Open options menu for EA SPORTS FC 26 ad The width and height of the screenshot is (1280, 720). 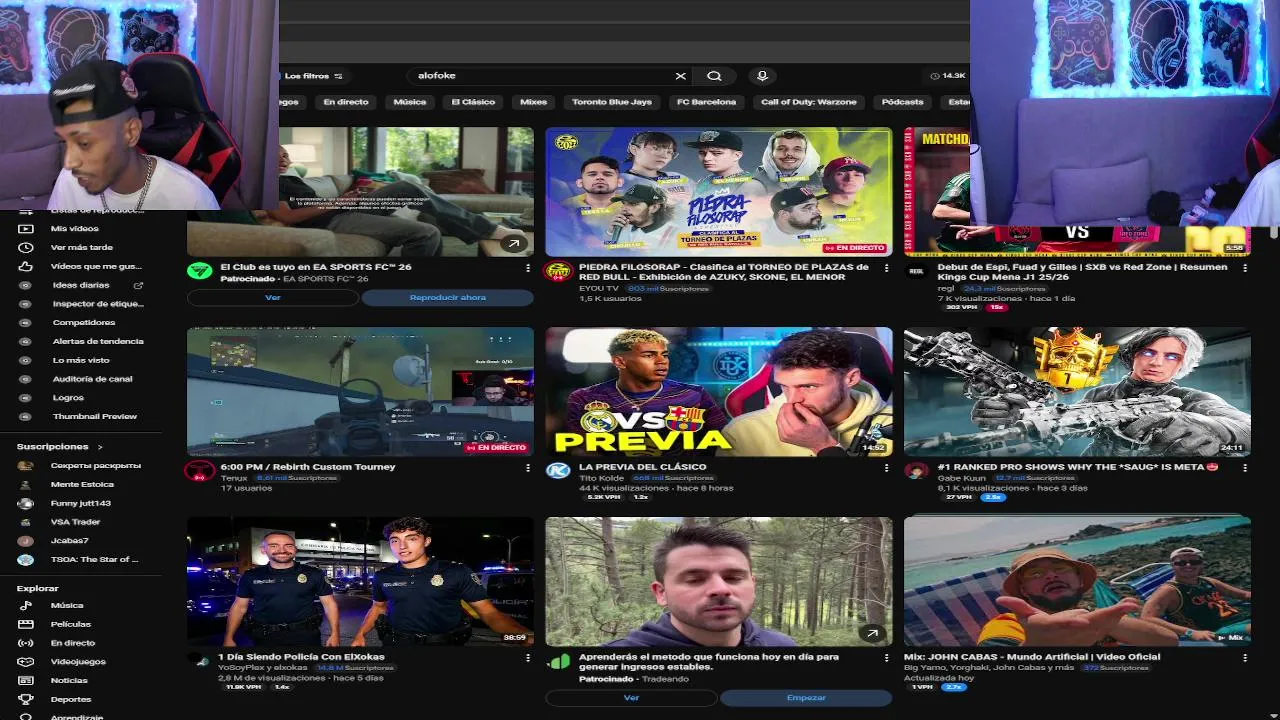pos(527,268)
